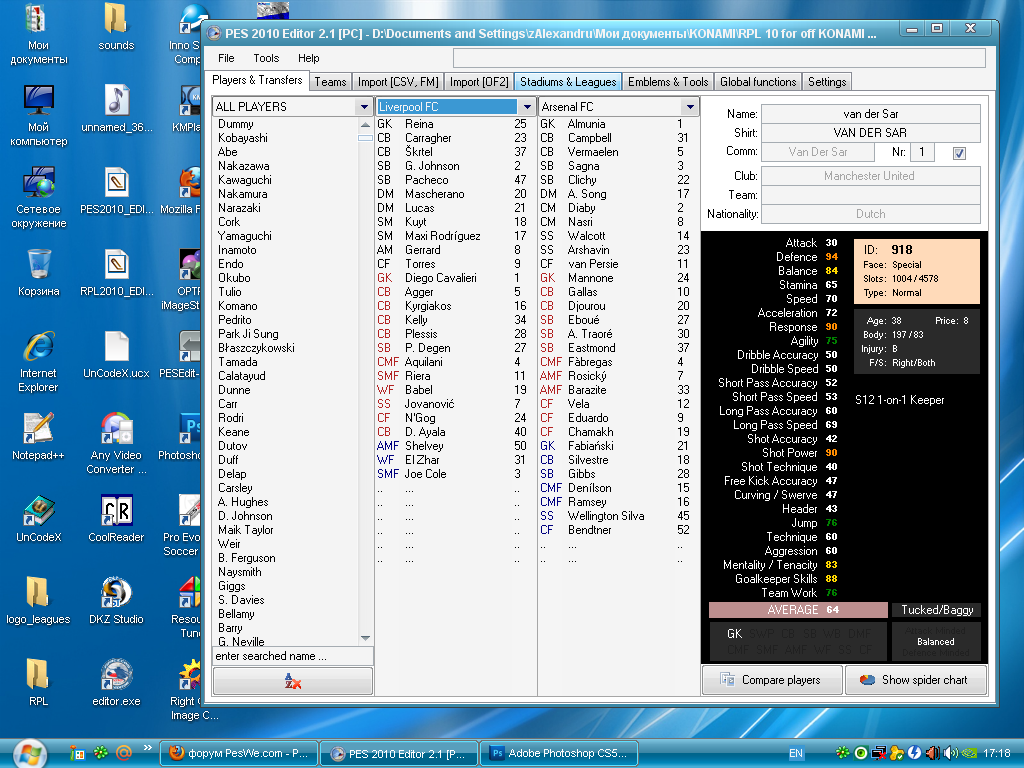
Task: Open the 'Корзина' recycle bin
Action: 39,274
